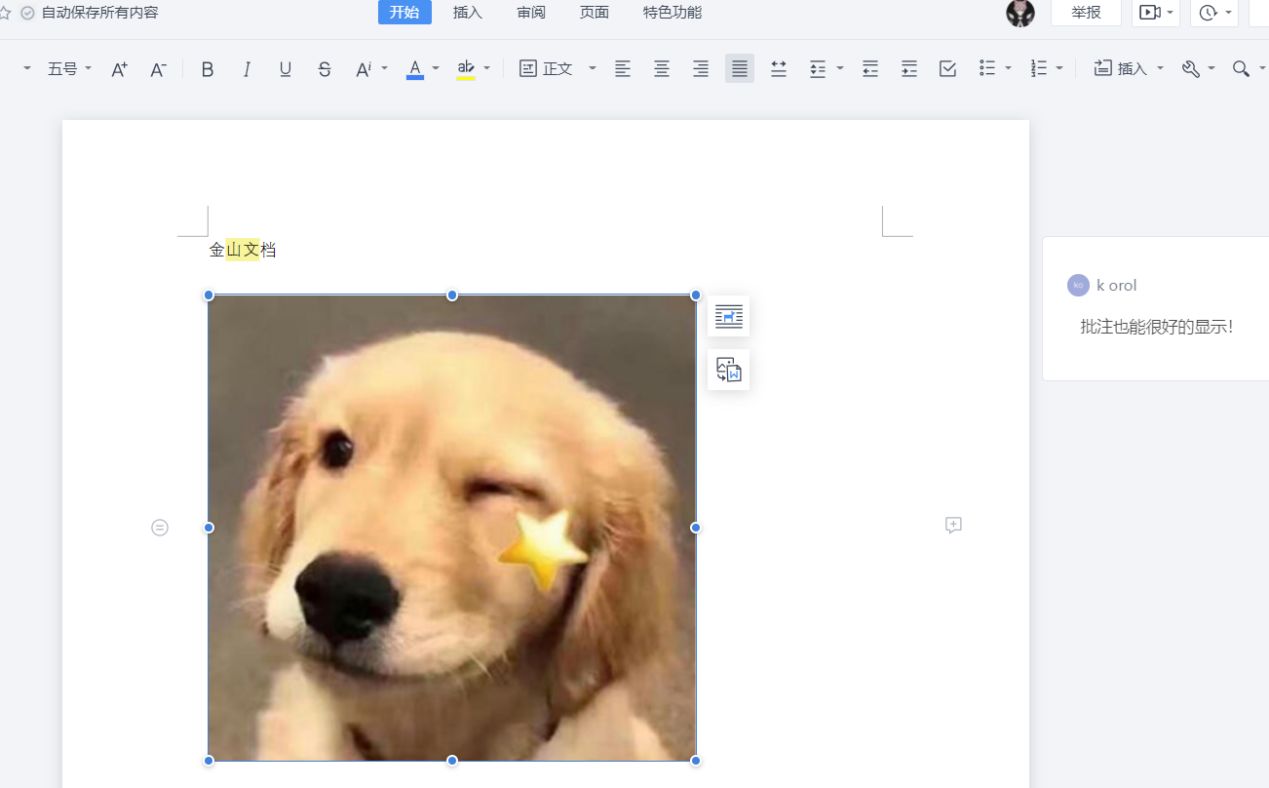Click the top-left image resize handle
Image resolution: width=1269 pixels, height=788 pixels.
click(209, 295)
